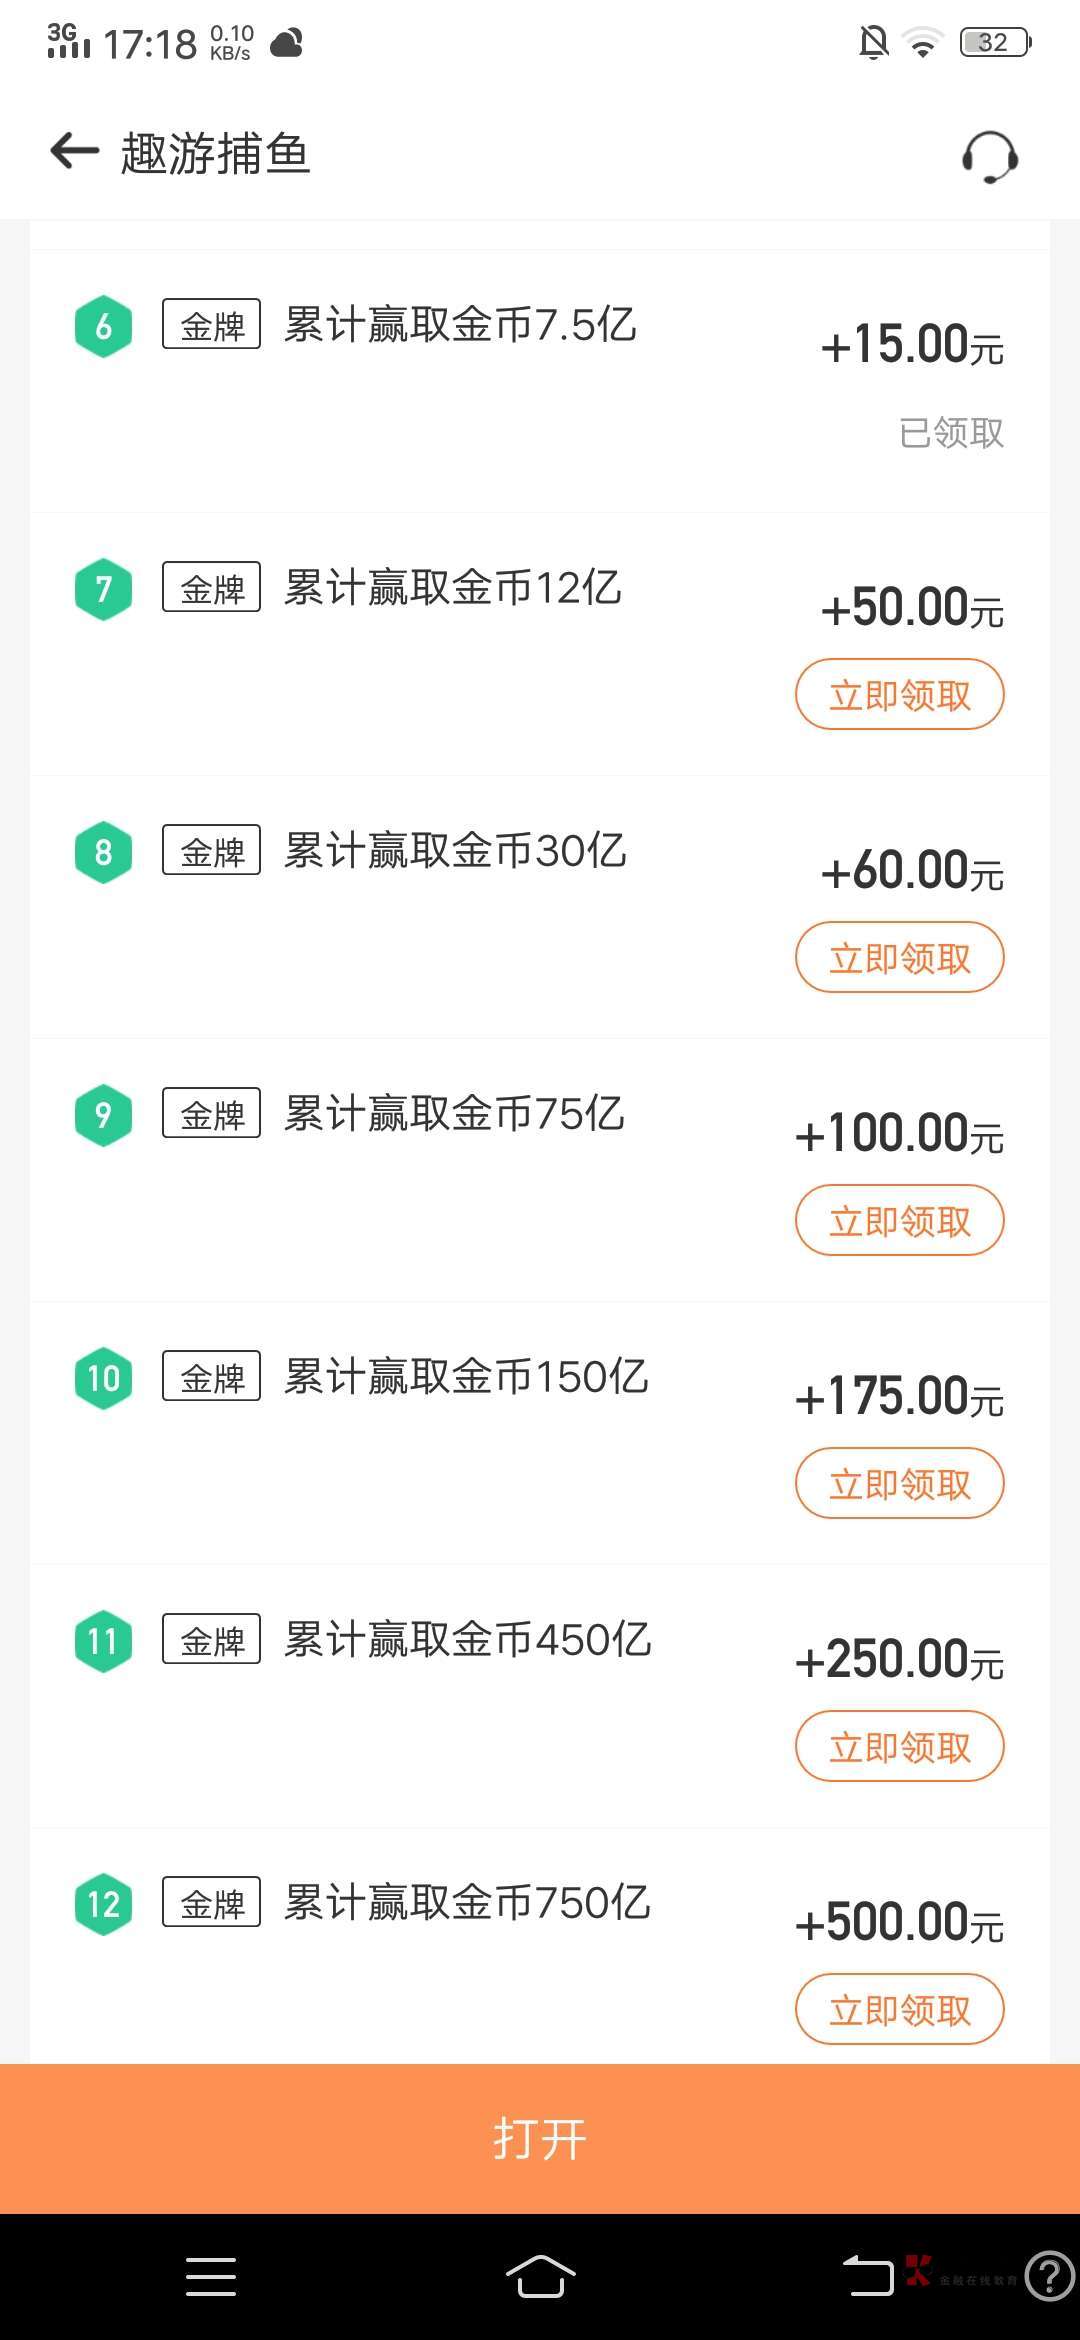The height and width of the screenshot is (2340, 1080).
Task: Claim the +60.00元 reward for 30亿
Action: (x=899, y=958)
